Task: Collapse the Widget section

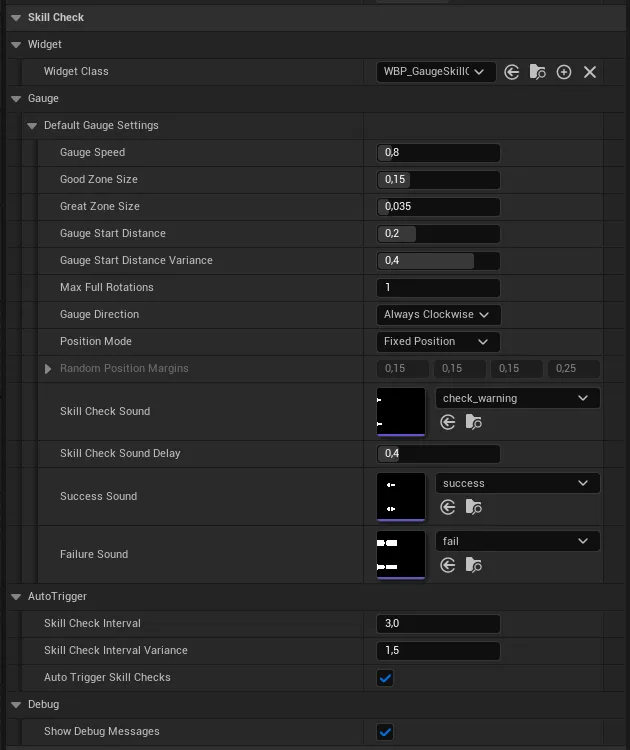Action: [16, 45]
